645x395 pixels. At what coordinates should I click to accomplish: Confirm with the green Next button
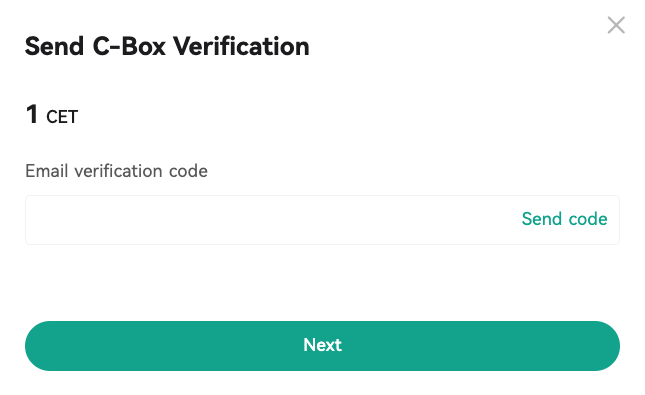pos(322,346)
